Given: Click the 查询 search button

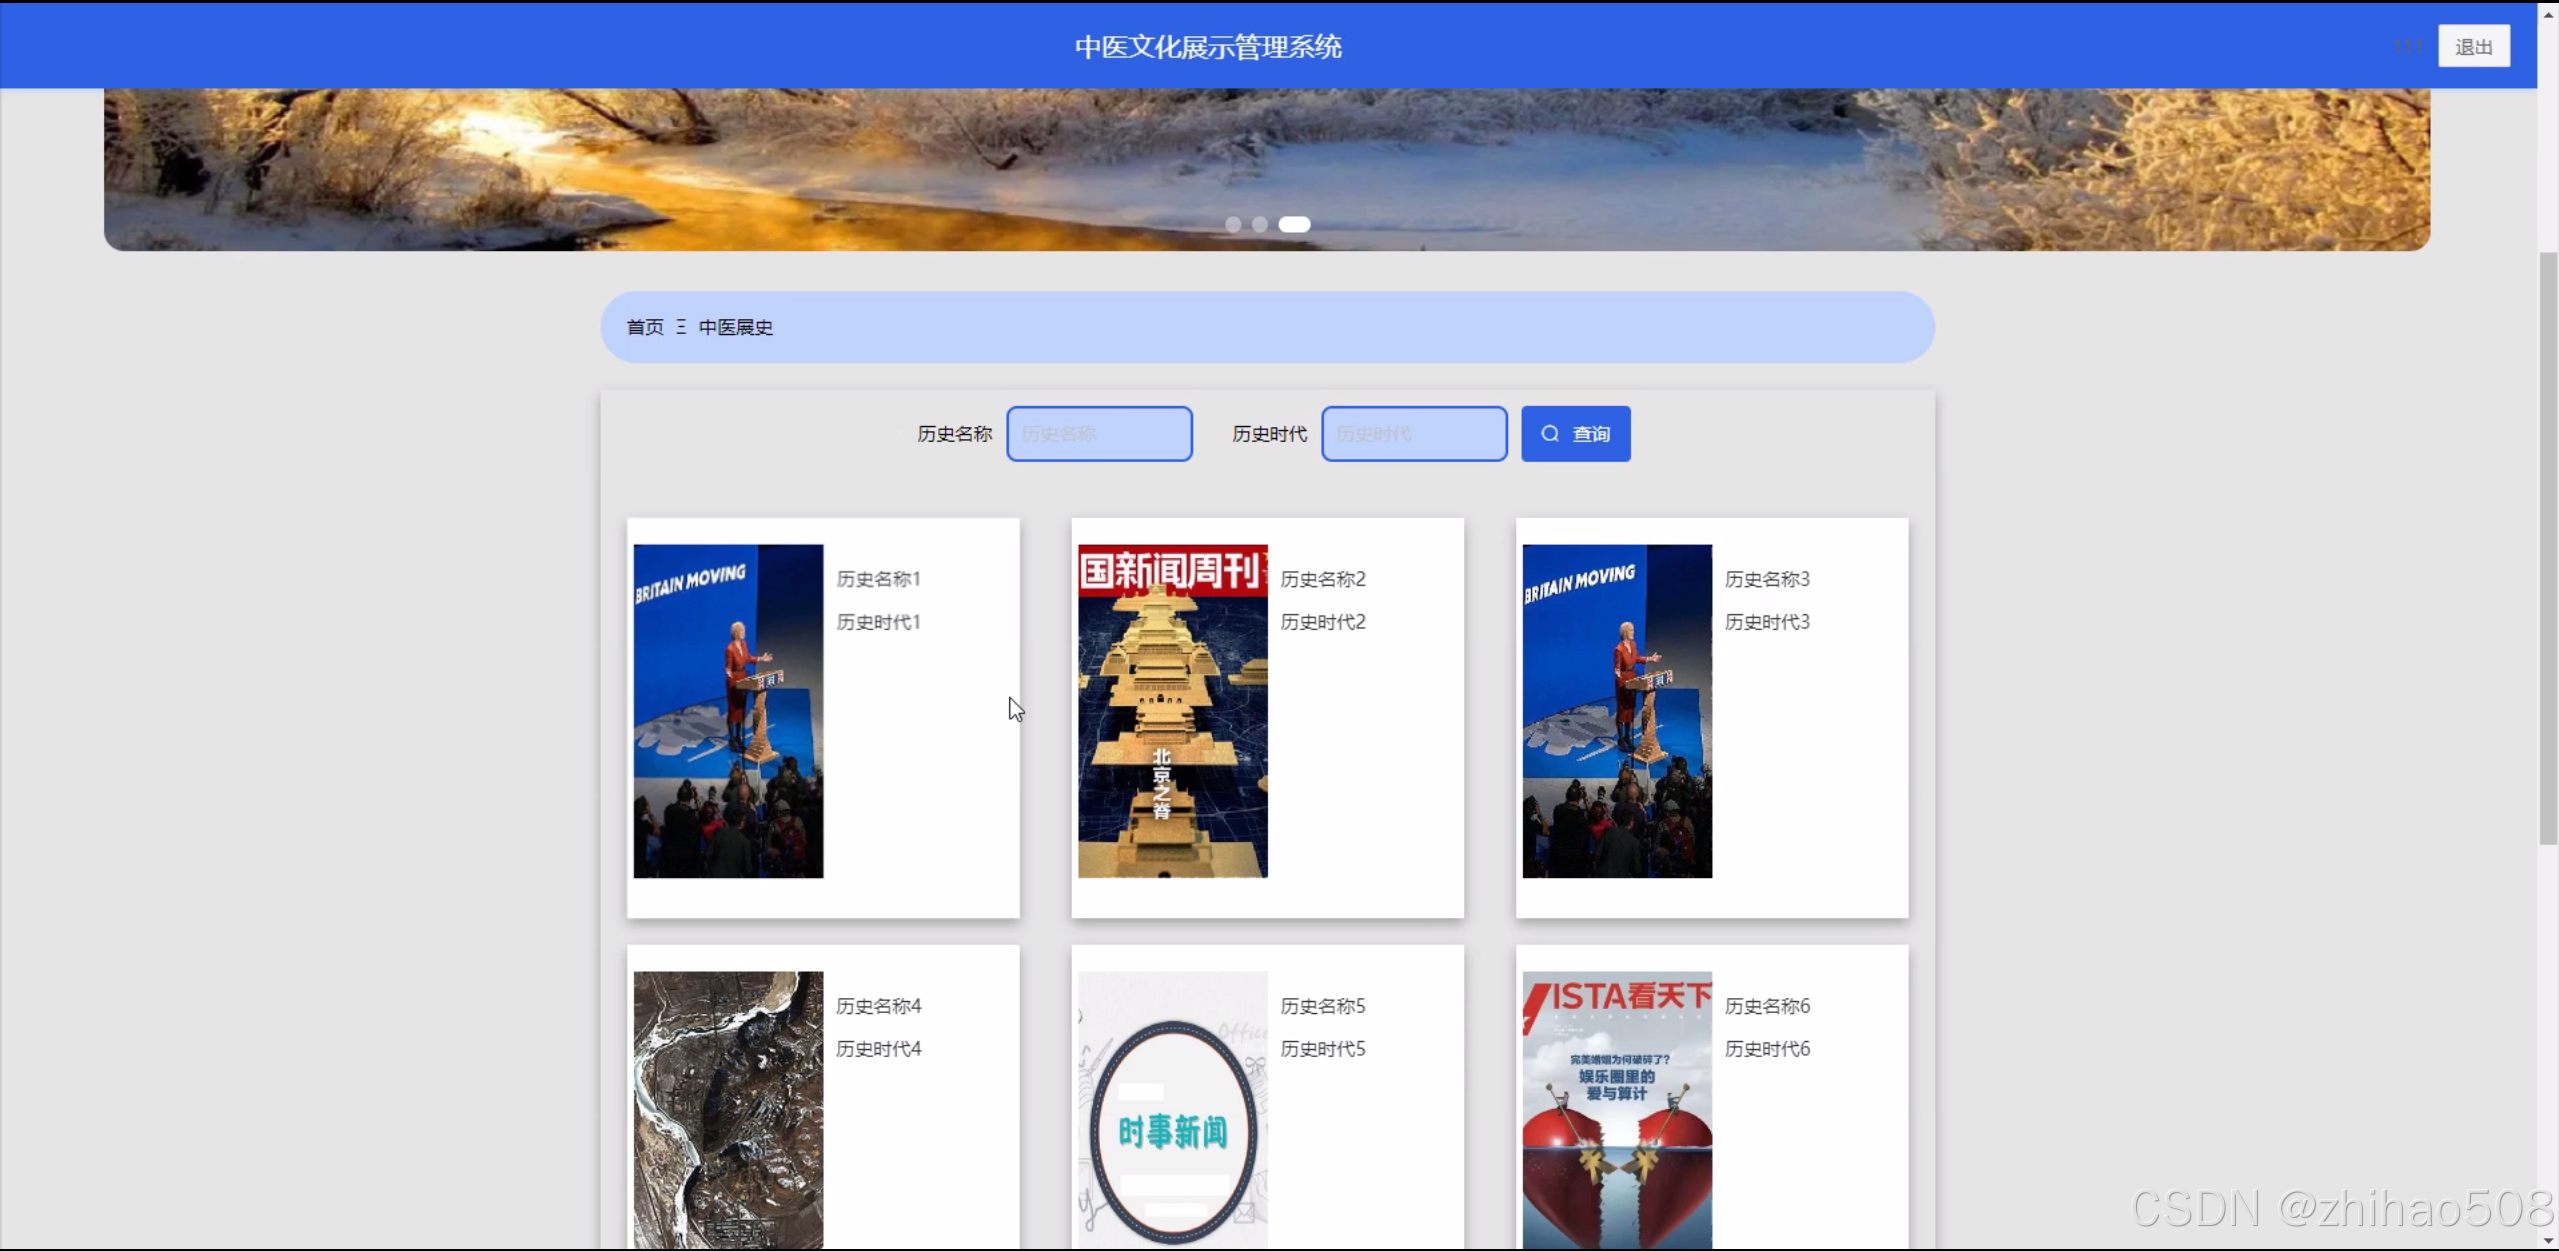Looking at the screenshot, I should click(x=1575, y=434).
